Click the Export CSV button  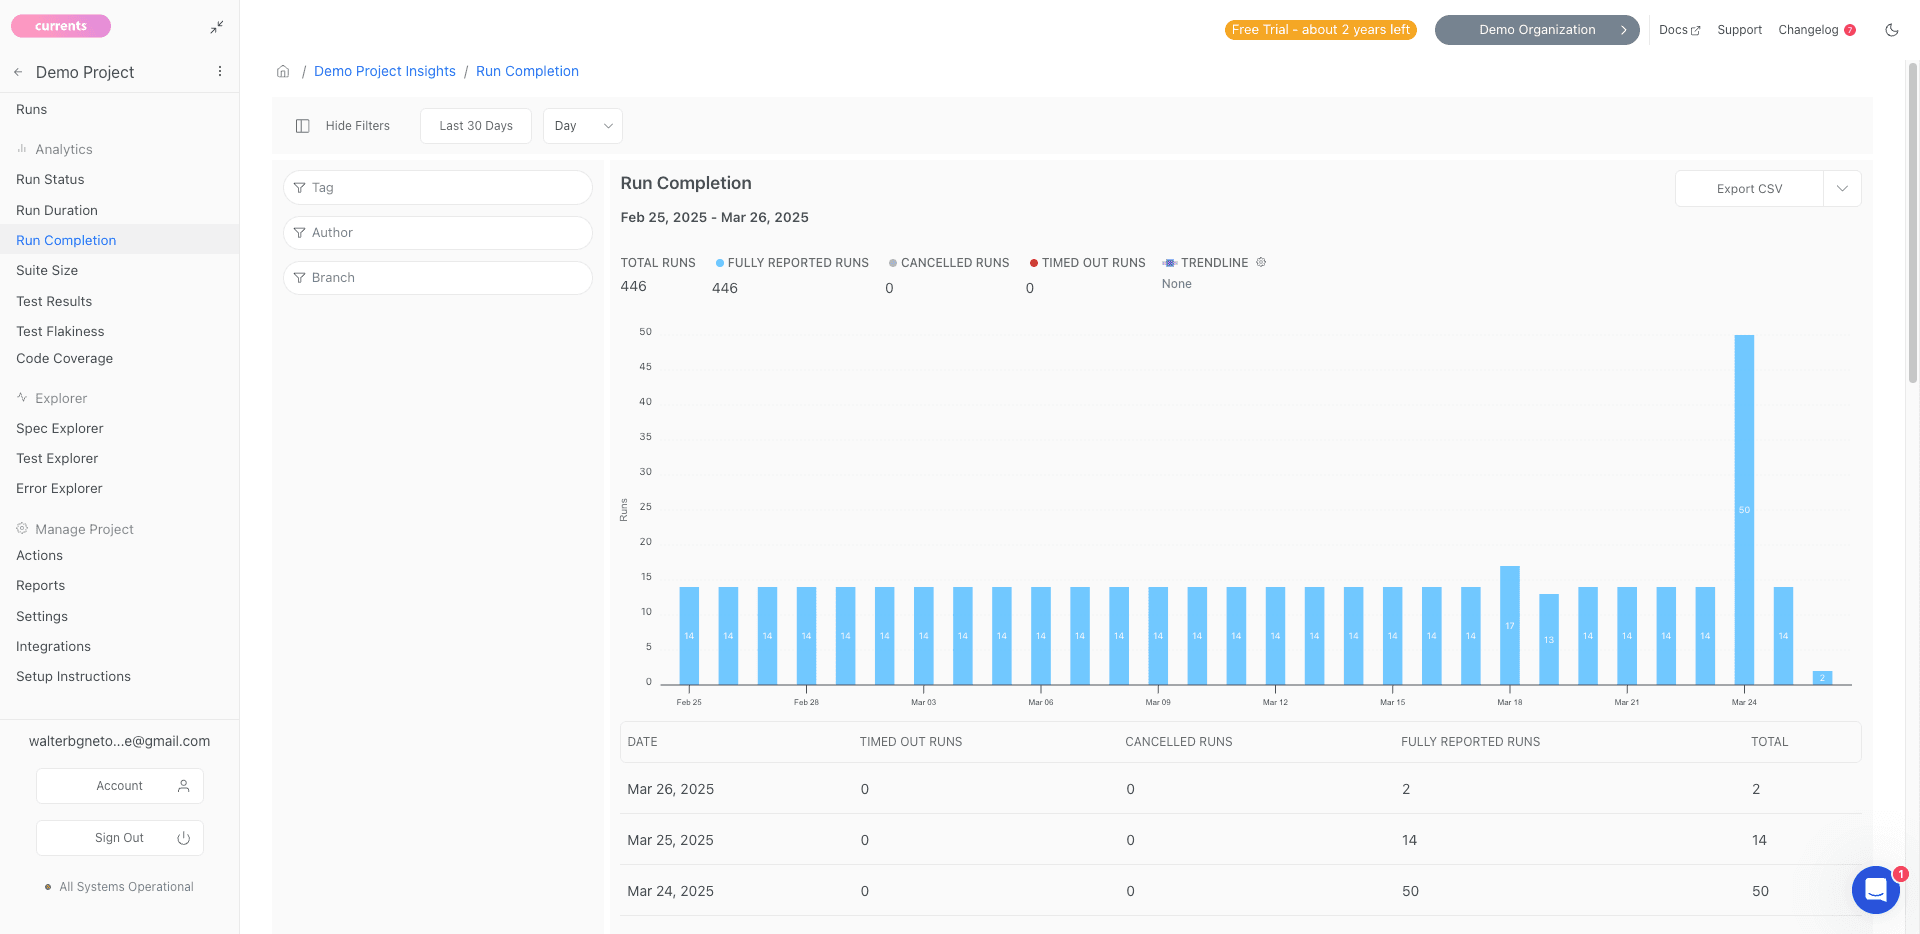1749,189
